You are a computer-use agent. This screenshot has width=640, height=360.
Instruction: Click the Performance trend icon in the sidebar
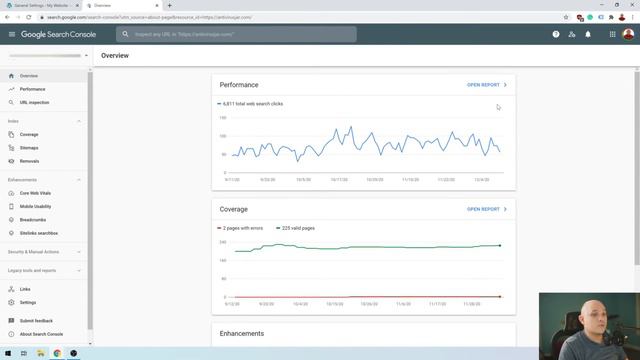coord(11,89)
